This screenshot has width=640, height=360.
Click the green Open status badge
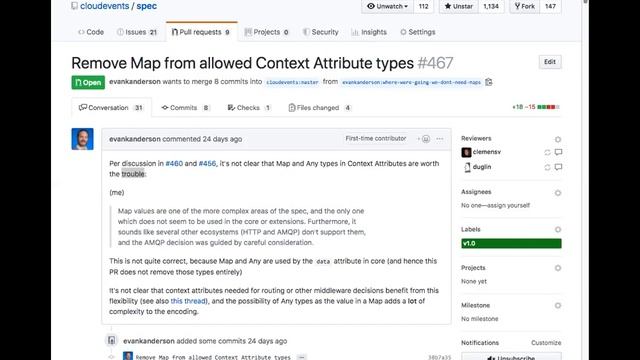pyautogui.click(x=88, y=82)
